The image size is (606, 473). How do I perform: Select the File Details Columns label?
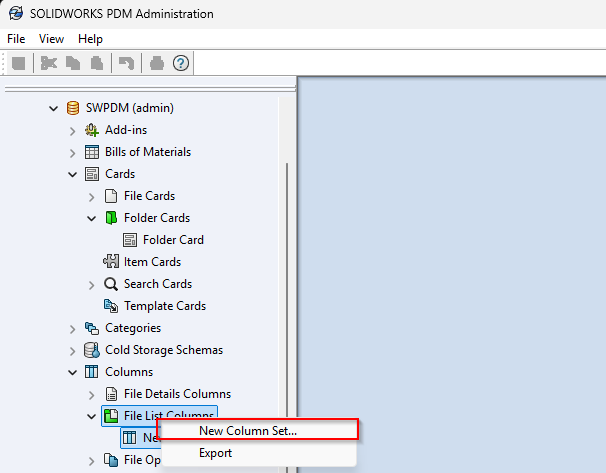click(177, 394)
